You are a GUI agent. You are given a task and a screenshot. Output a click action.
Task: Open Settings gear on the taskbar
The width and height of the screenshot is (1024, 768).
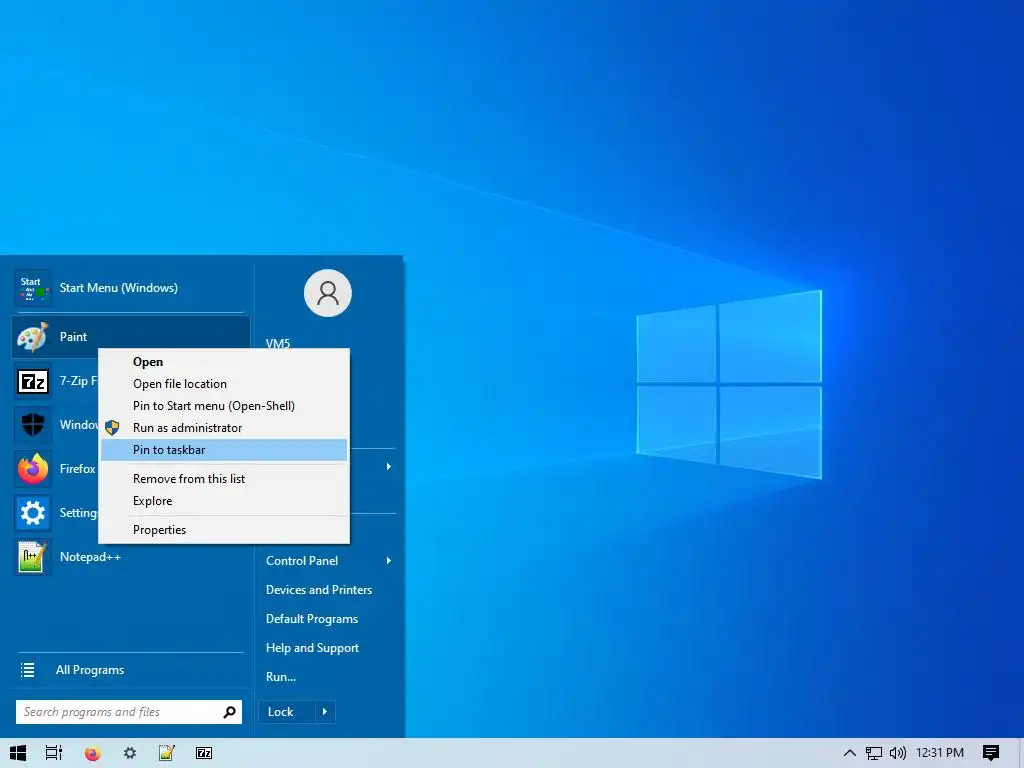click(130, 753)
